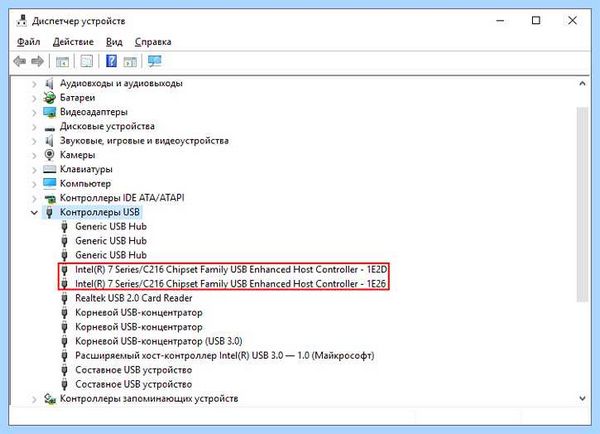The width and height of the screenshot is (600, 434).
Task: Select the Контроллеры USB category label
Action: point(99,212)
